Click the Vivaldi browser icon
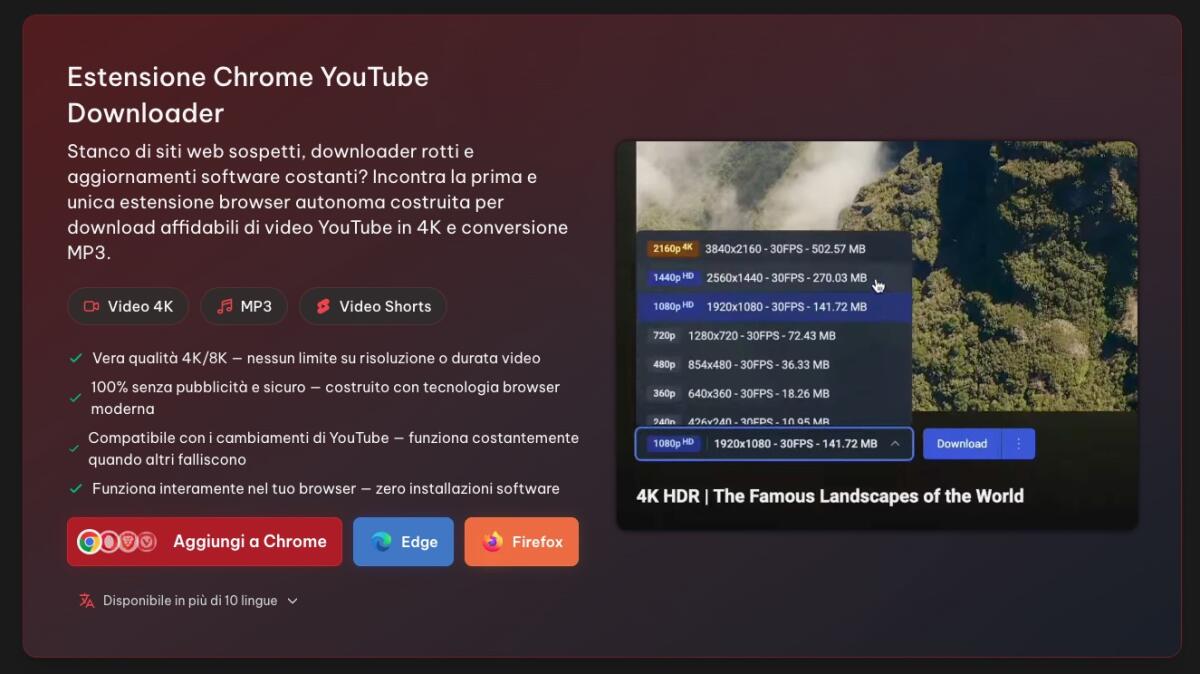Viewport: 1200px width, 674px height. coord(147,541)
